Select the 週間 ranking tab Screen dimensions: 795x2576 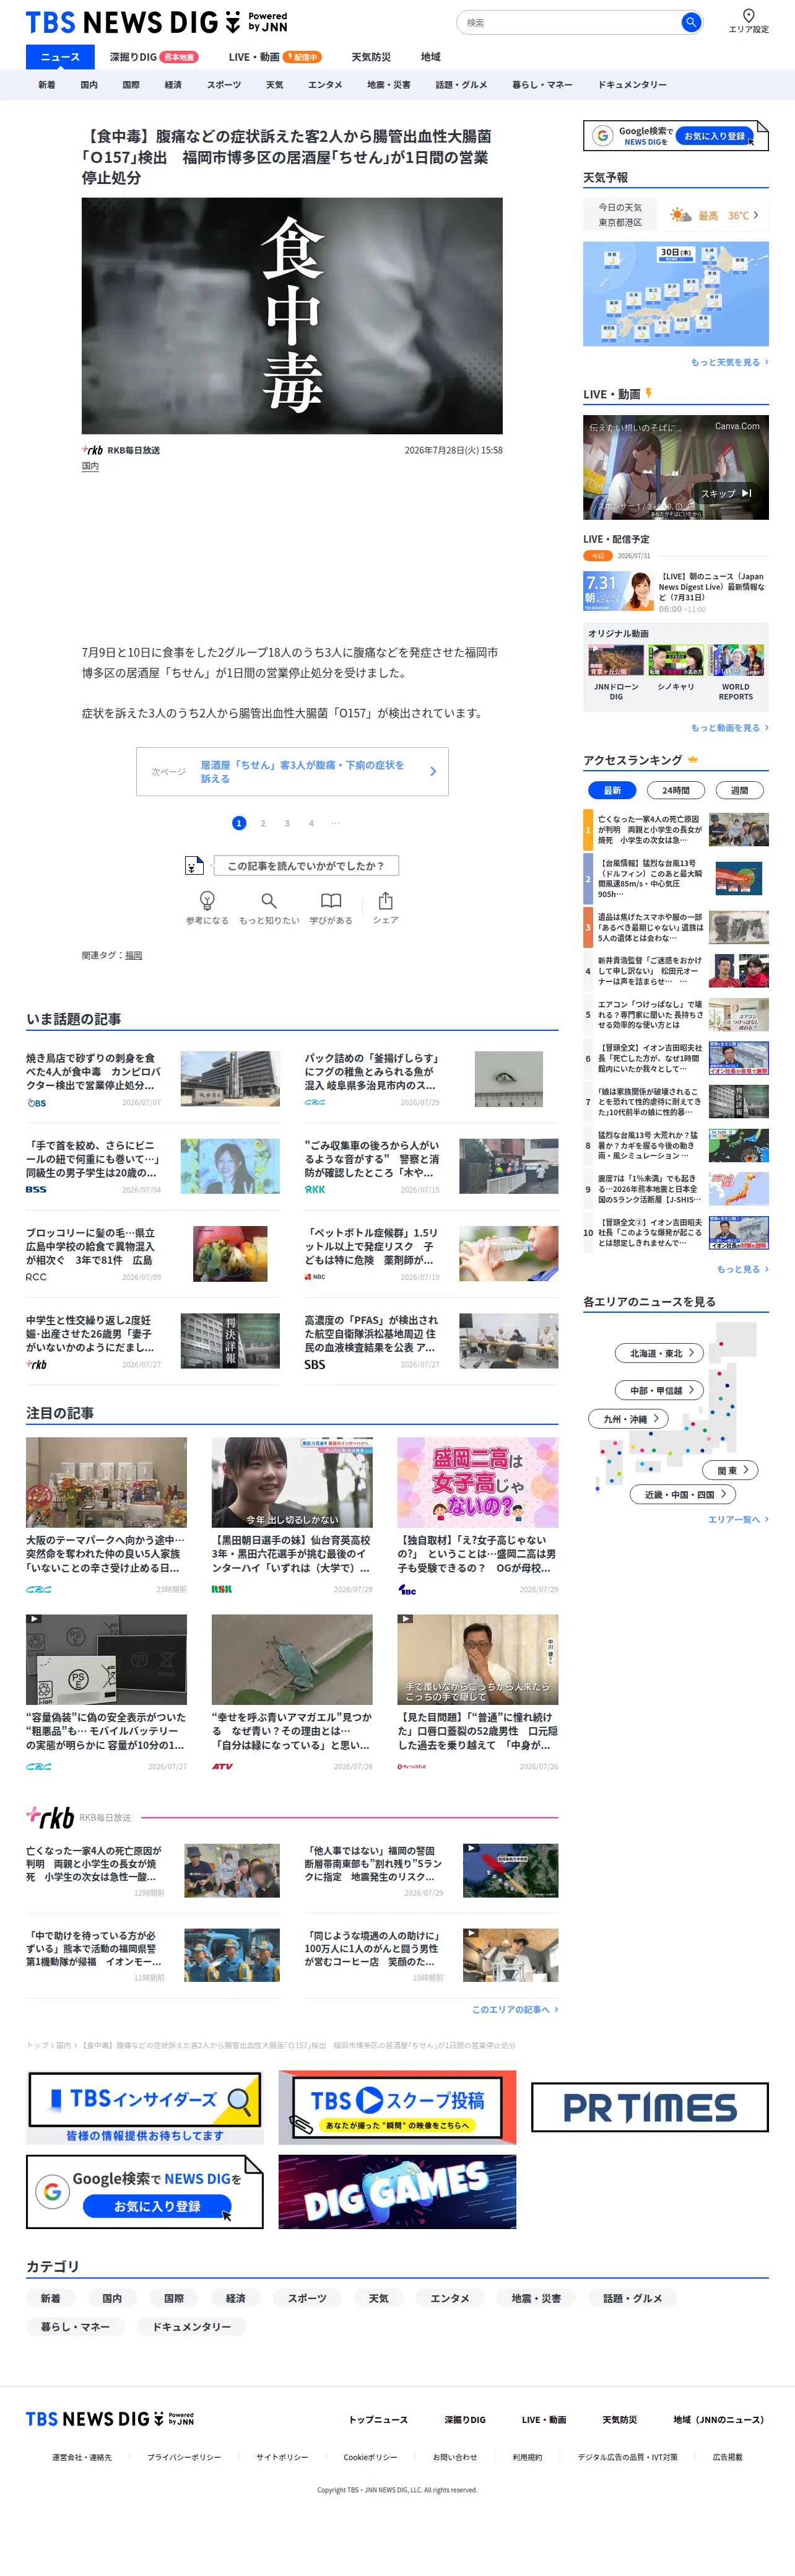(739, 790)
